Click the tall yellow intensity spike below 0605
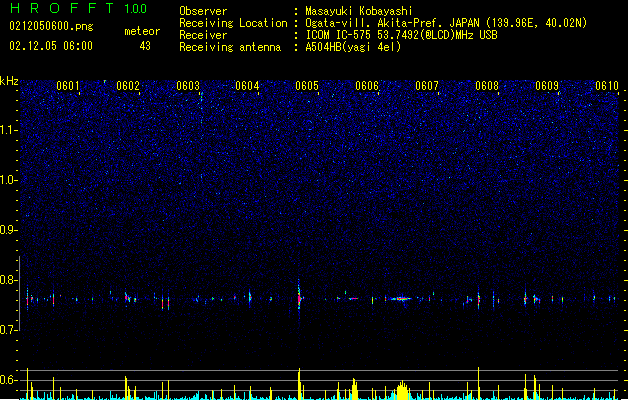 (299, 384)
